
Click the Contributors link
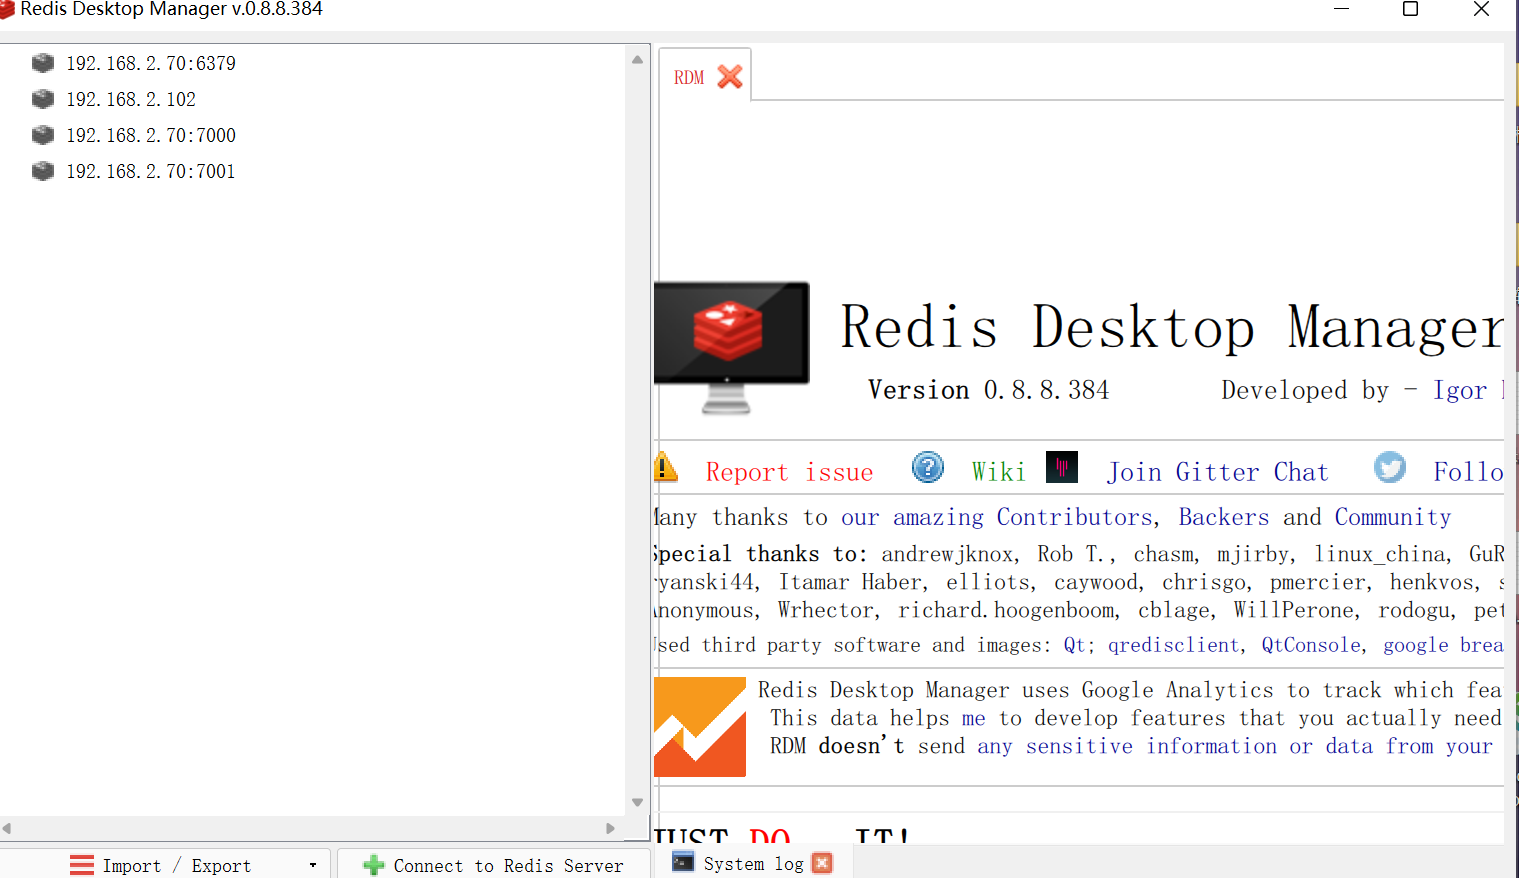1074,517
